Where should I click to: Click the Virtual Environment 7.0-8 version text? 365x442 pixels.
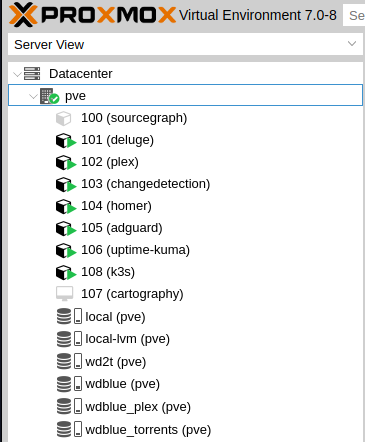pos(258,15)
